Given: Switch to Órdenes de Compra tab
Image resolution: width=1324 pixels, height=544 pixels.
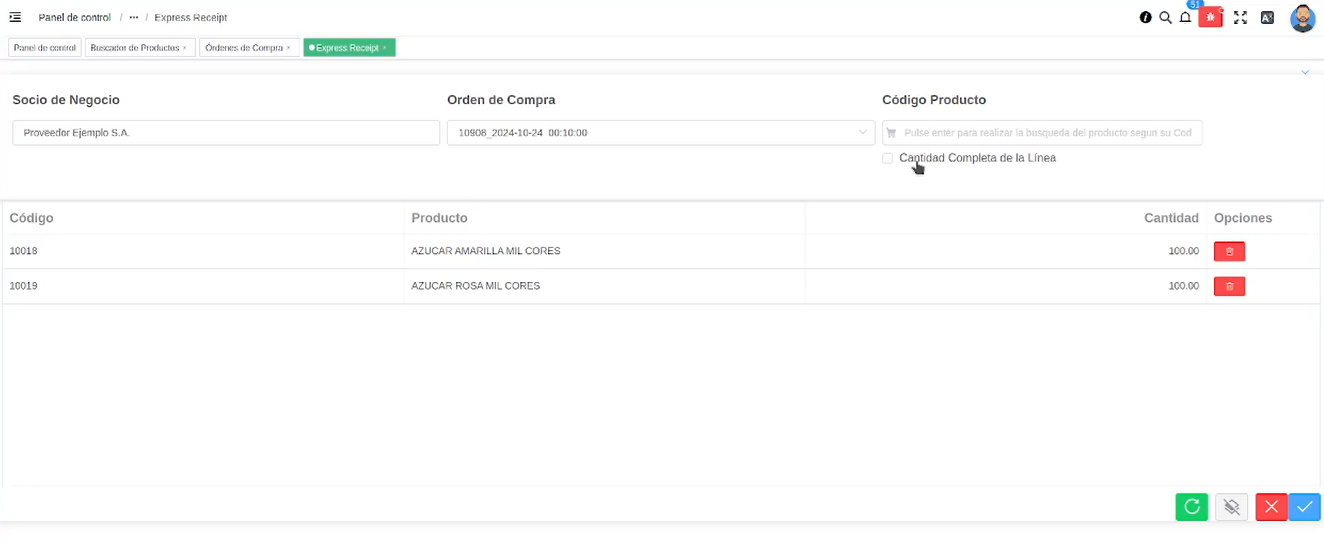Looking at the screenshot, I should tap(244, 47).
